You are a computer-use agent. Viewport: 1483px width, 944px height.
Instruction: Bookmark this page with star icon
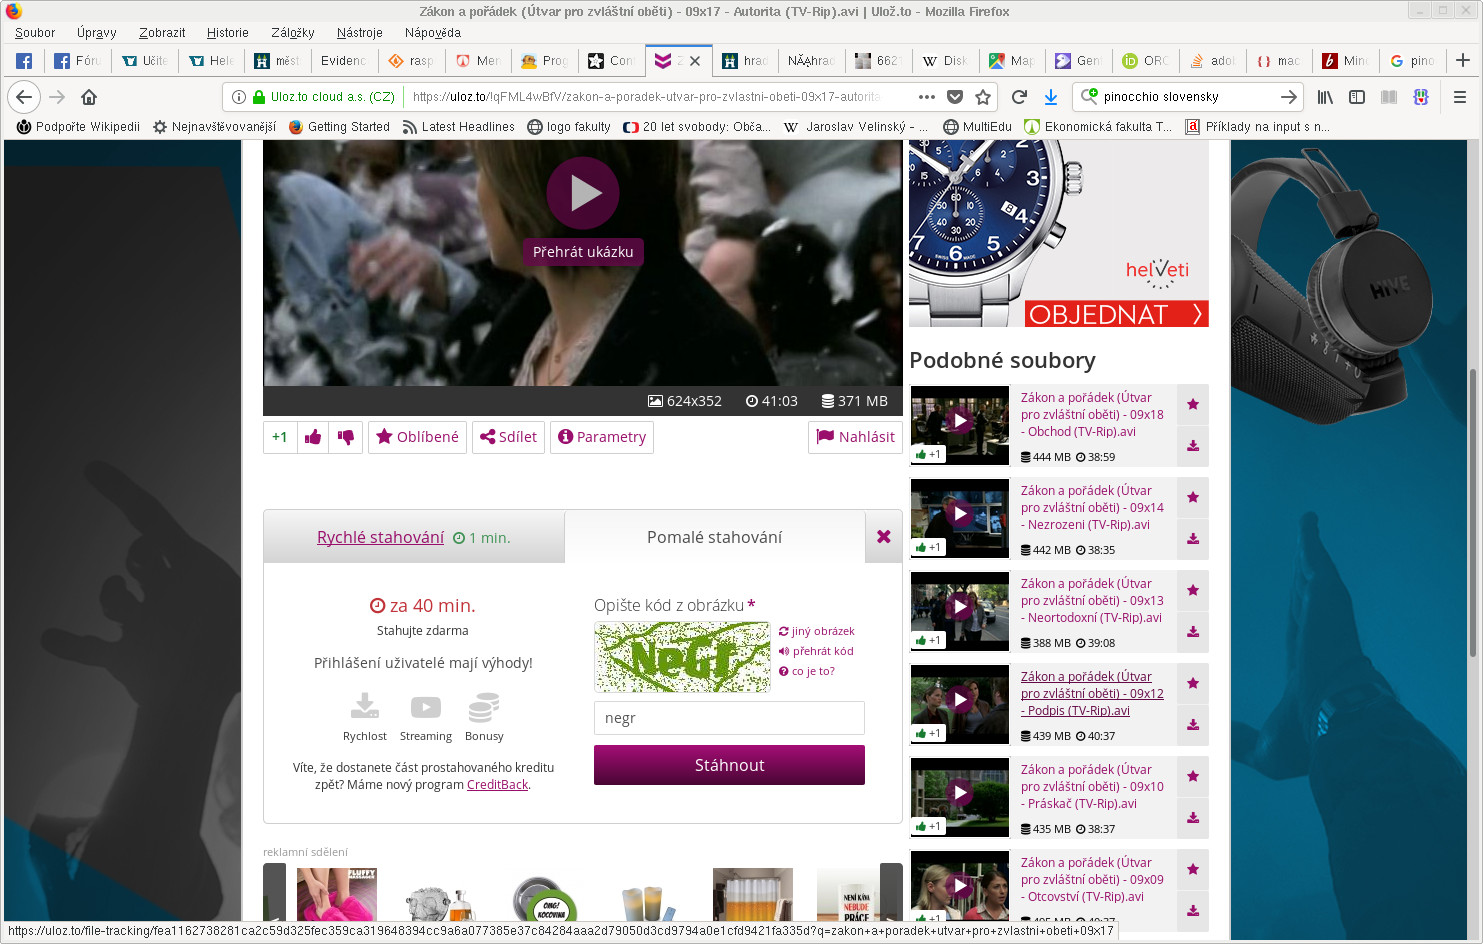pos(983,97)
